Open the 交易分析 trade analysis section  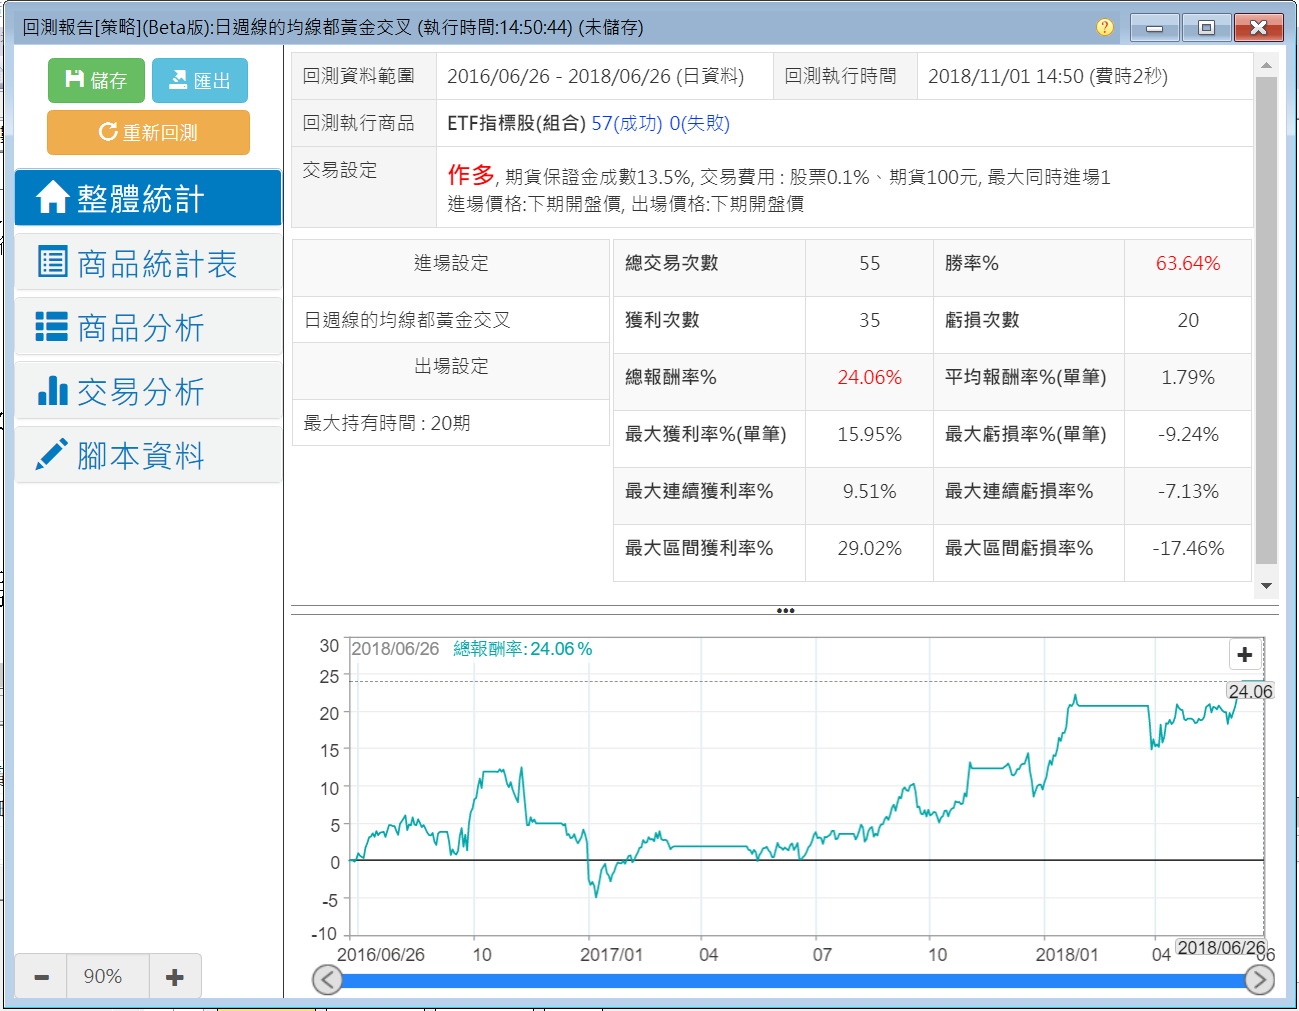(x=148, y=391)
